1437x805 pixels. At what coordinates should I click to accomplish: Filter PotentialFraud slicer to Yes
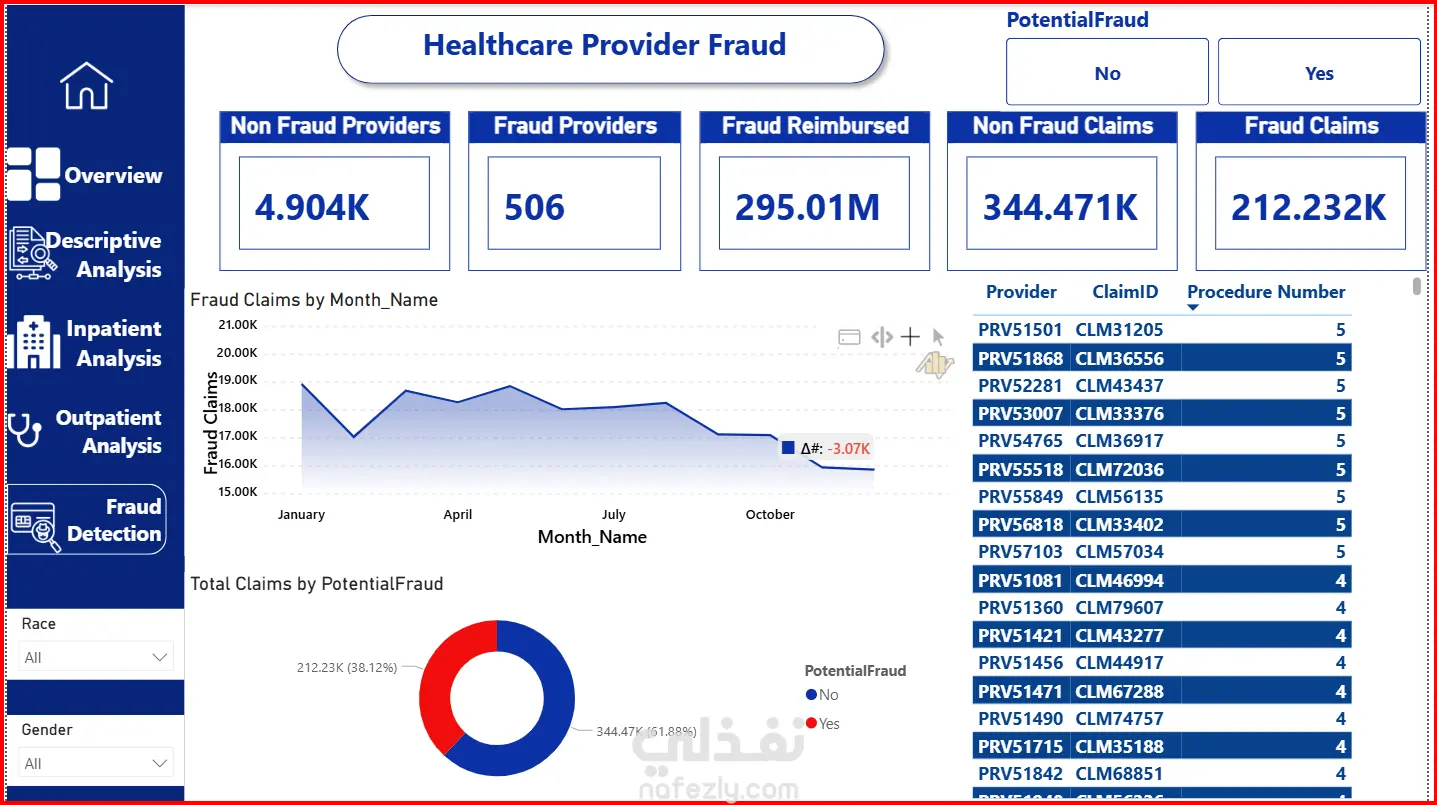tap(1319, 72)
